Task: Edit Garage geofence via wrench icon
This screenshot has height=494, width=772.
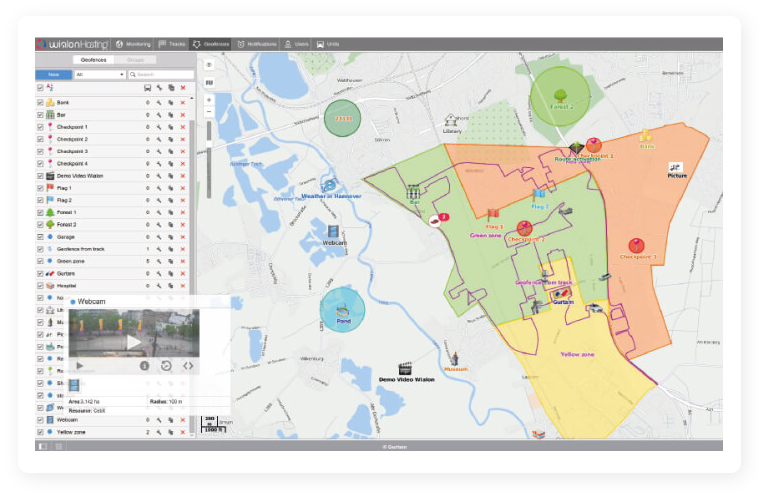Action: click(159, 237)
